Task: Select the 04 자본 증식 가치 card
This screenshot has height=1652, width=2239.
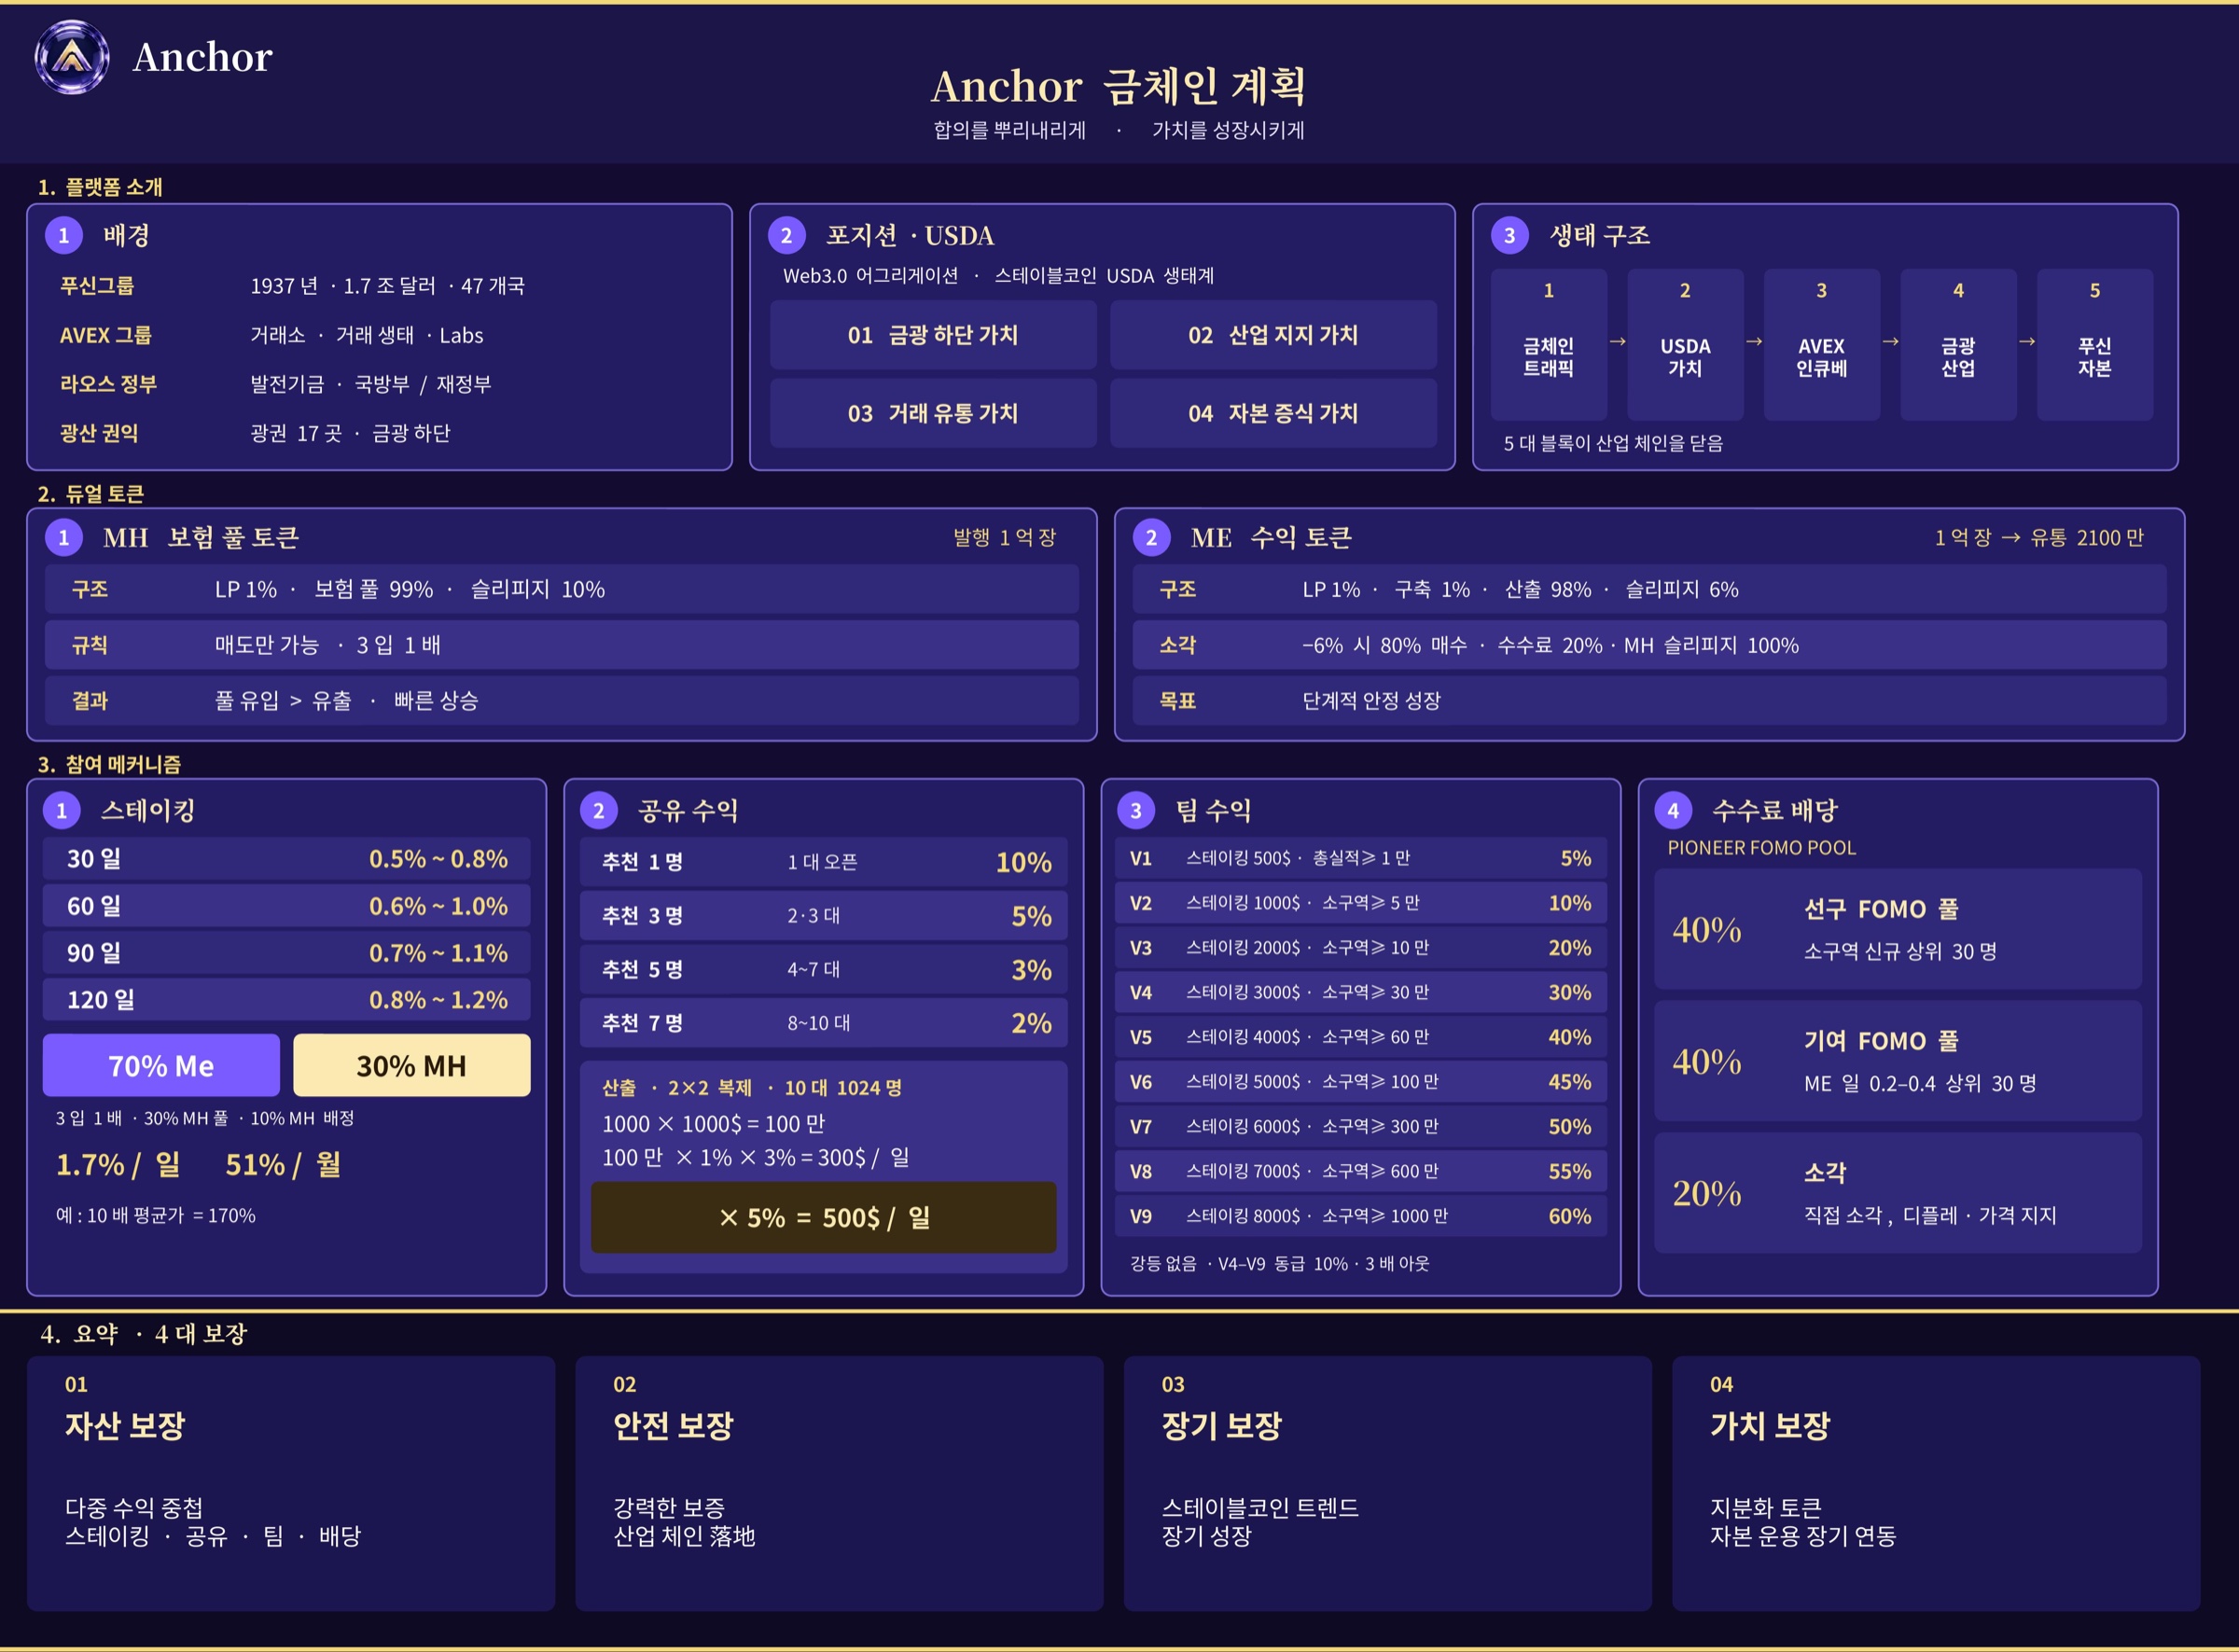Action: tap(1273, 413)
